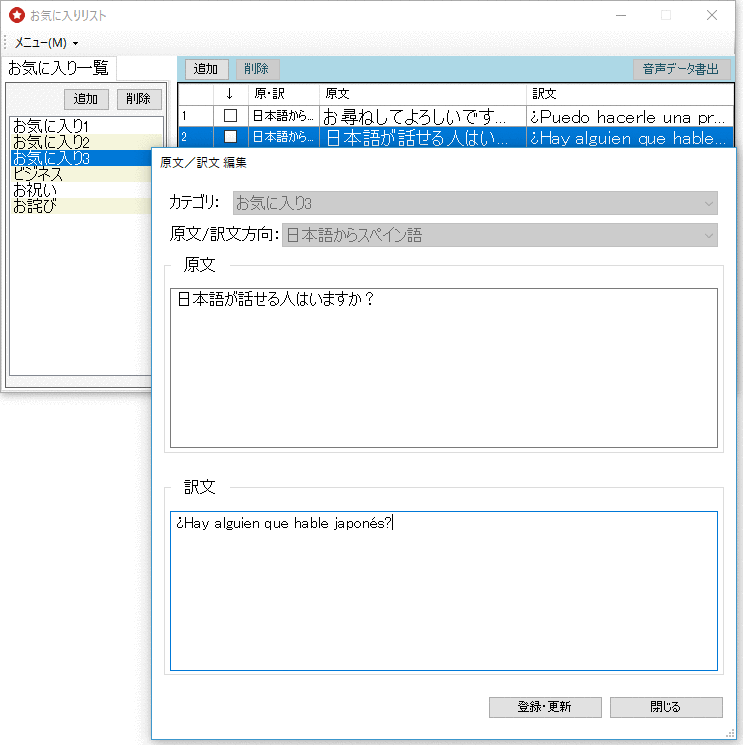Click the ↓ column header
Image resolution: width=743 pixels, height=745 pixels.
click(229, 93)
